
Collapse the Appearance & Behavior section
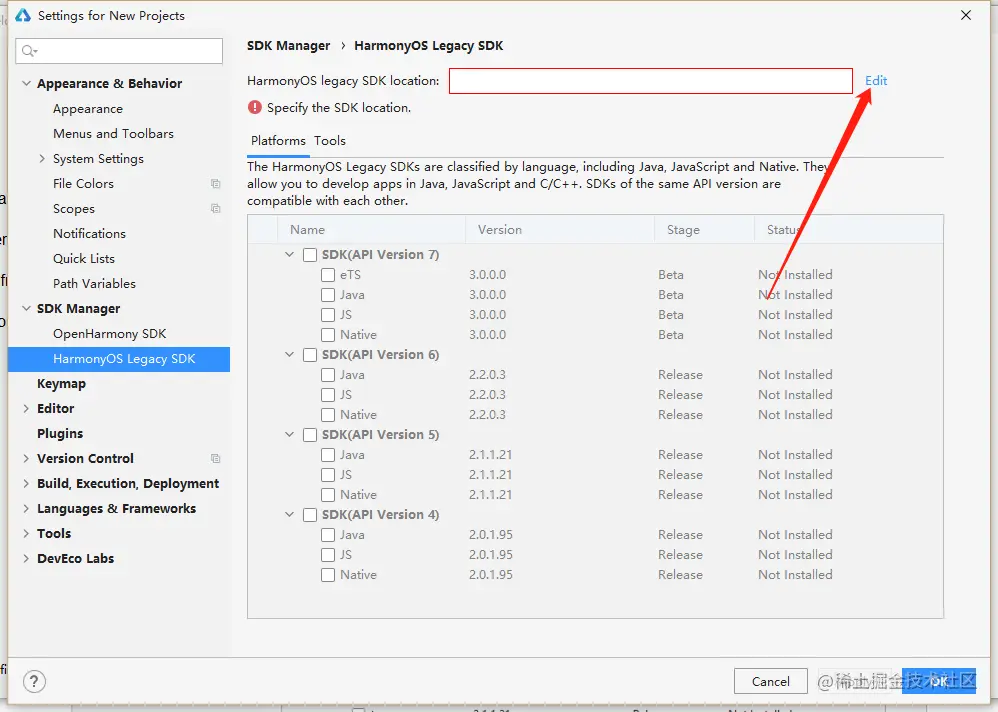coord(26,83)
